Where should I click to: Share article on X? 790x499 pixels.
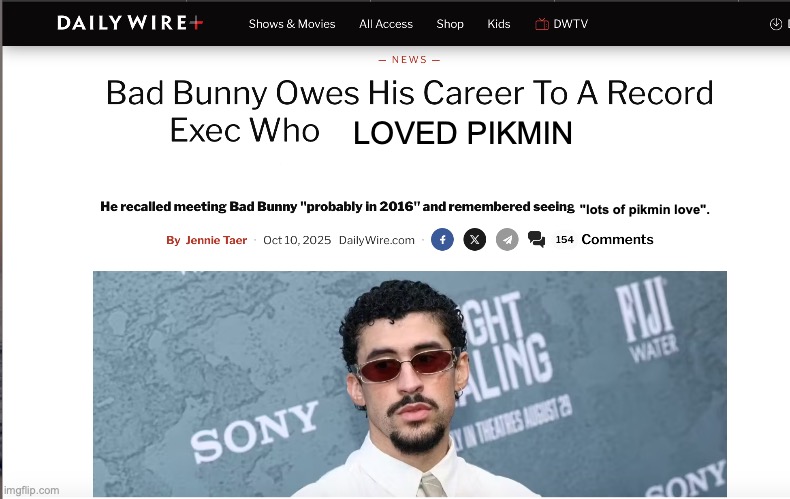tap(475, 239)
